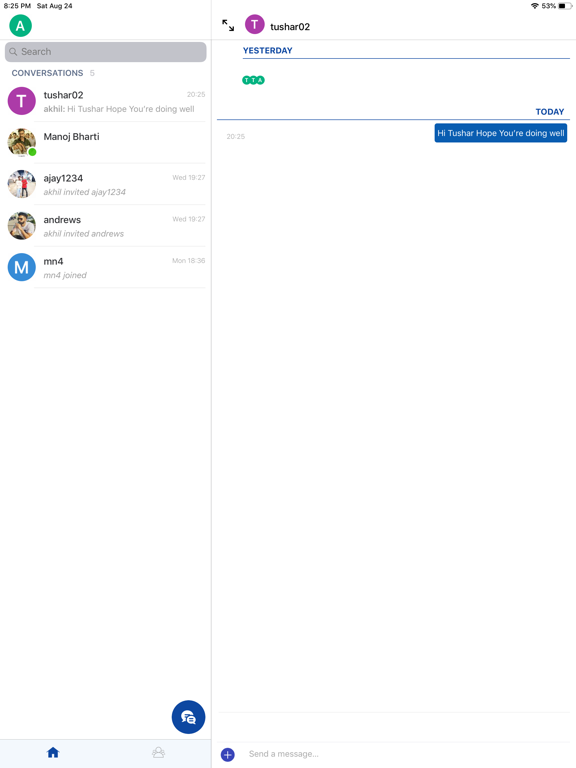Image resolution: width=576 pixels, height=768 pixels.
Task: Click the 'Send a message...' input field
Action: pos(407,754)
